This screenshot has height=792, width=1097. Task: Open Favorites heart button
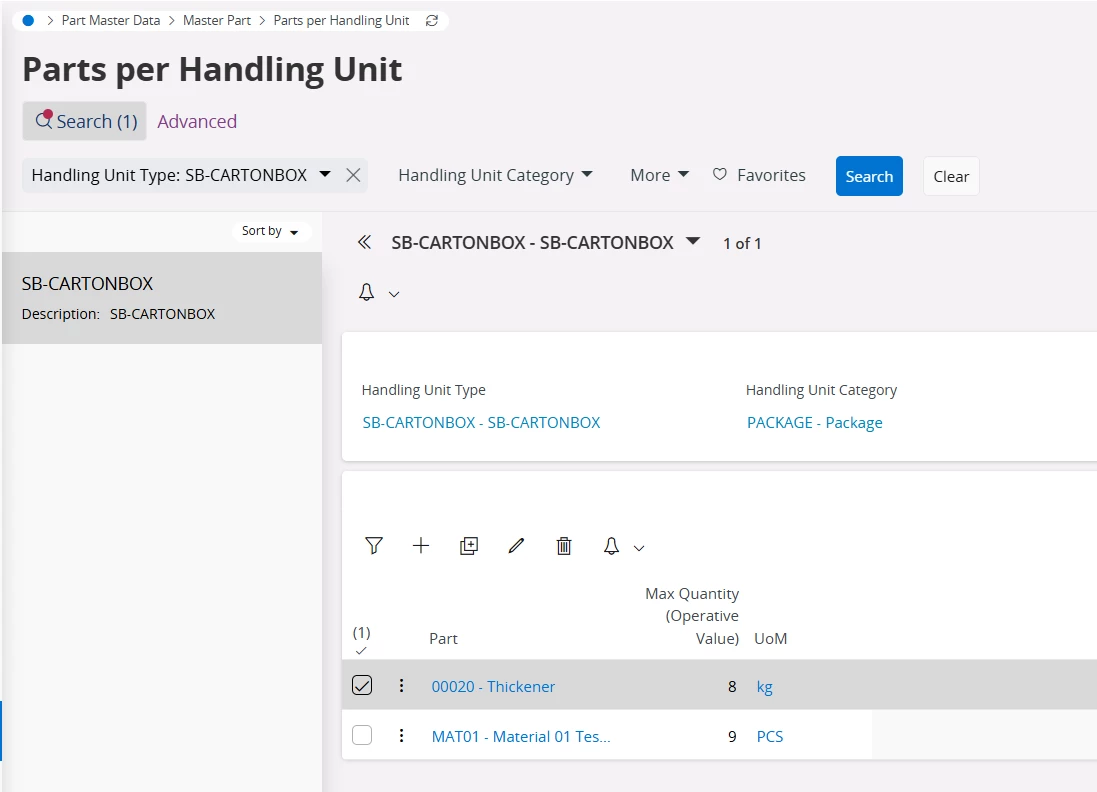point(759,175)
